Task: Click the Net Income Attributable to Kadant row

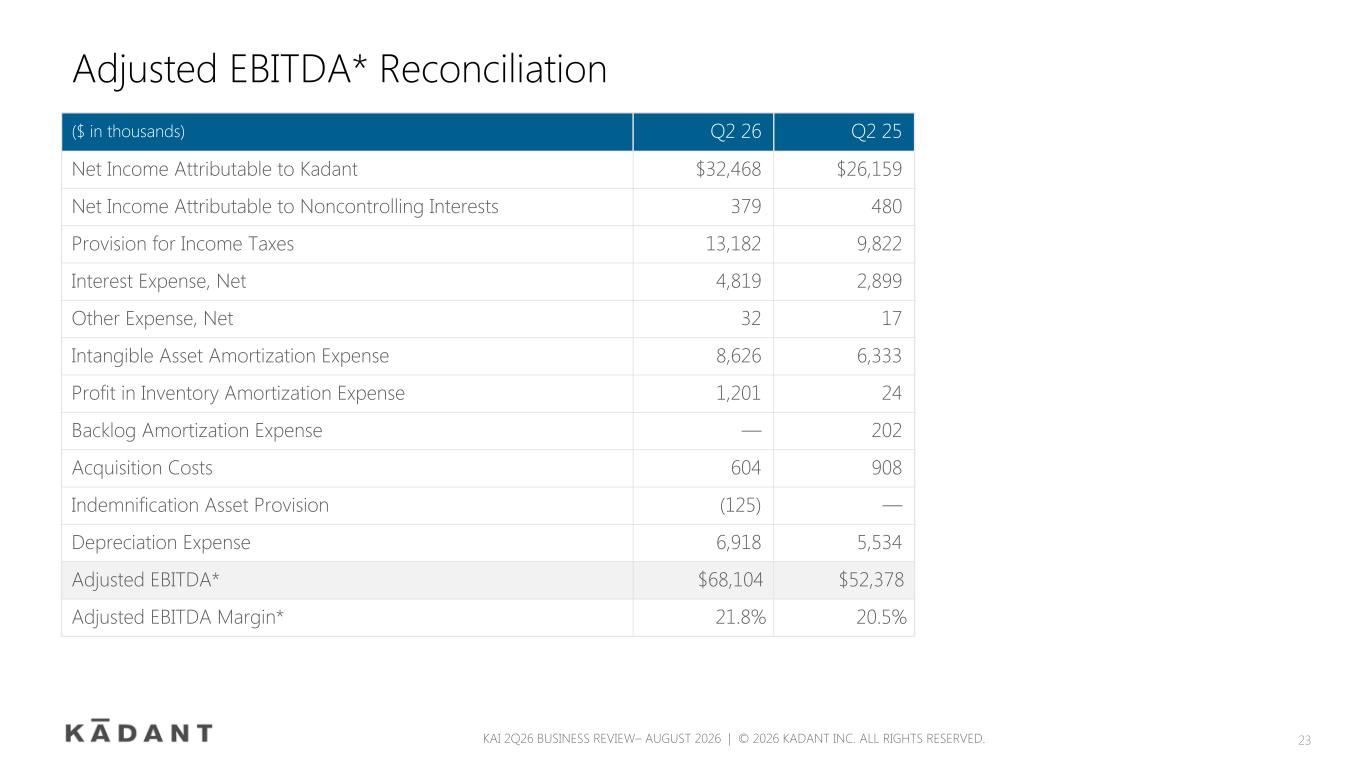Action: (488, 170)
